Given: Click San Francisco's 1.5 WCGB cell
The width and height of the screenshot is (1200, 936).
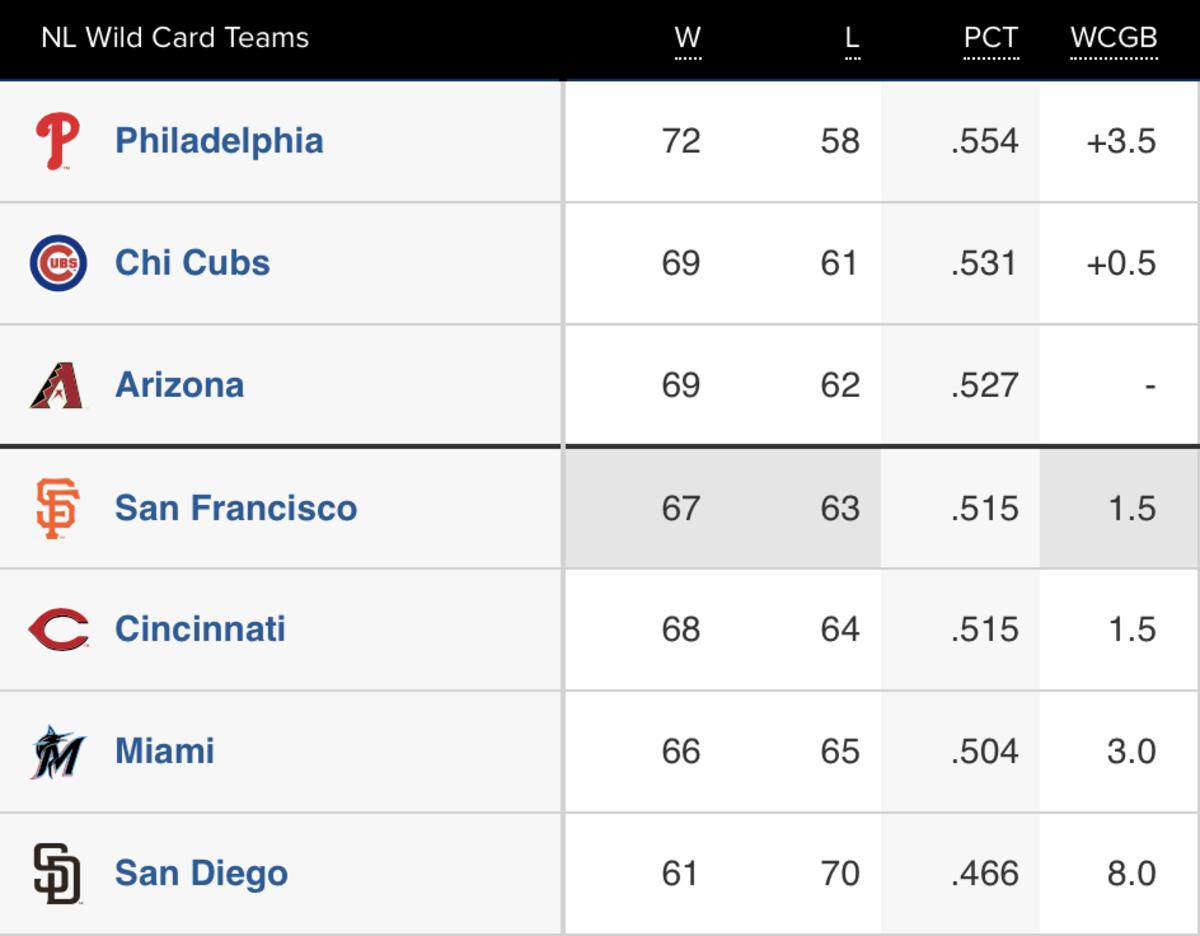Looking at the screenshot, I should (1131, 508).
